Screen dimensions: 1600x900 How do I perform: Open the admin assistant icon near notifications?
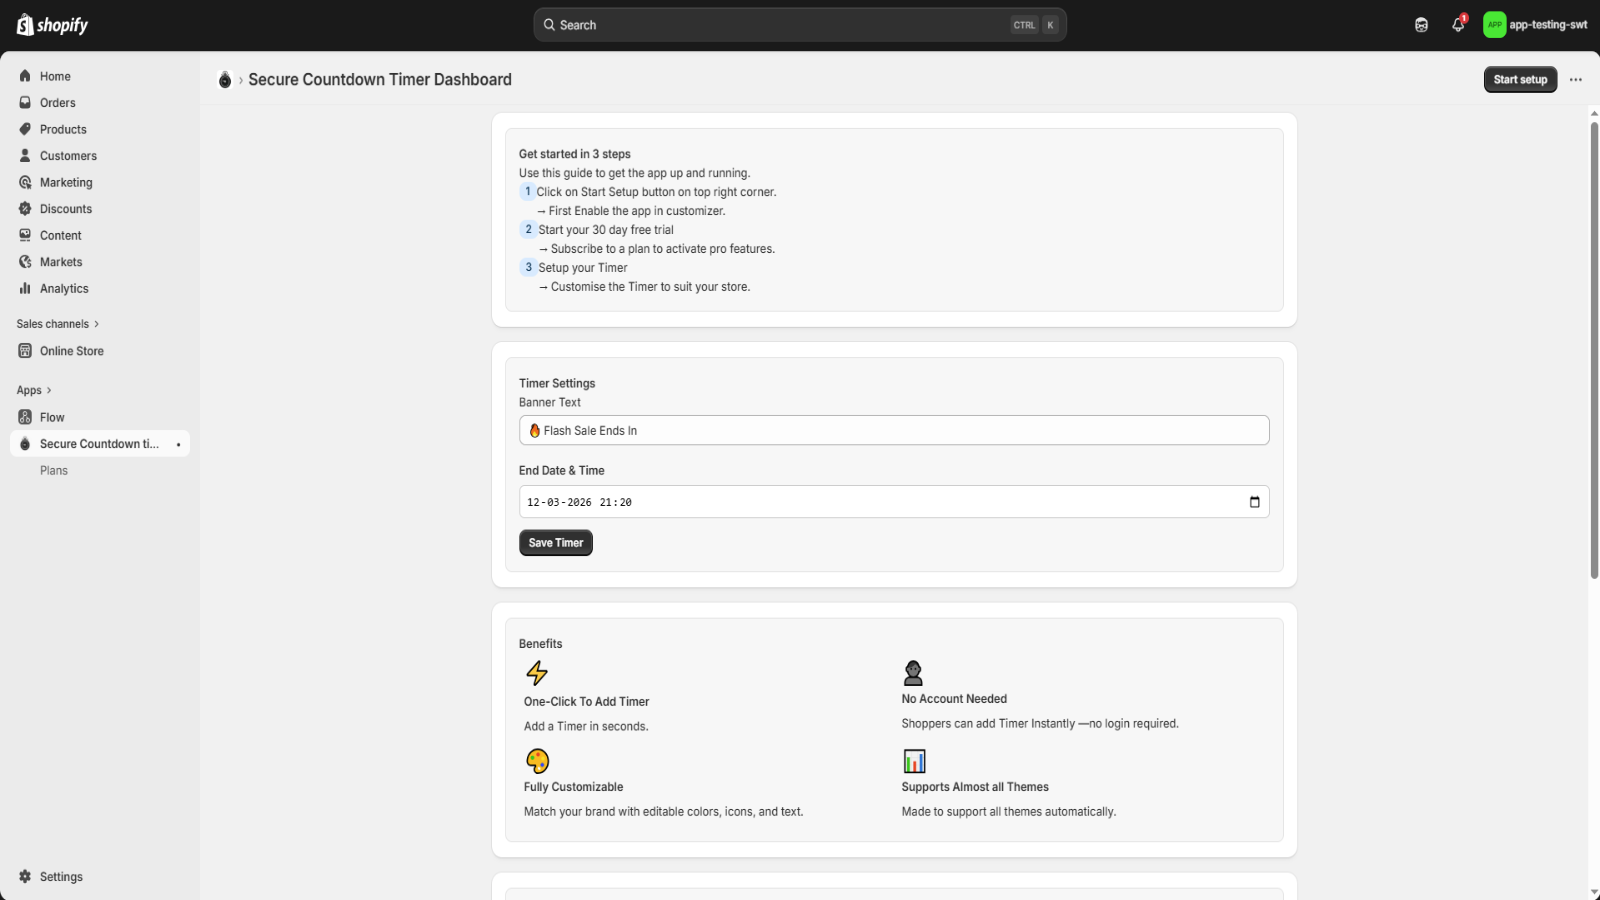(1419, 24)
